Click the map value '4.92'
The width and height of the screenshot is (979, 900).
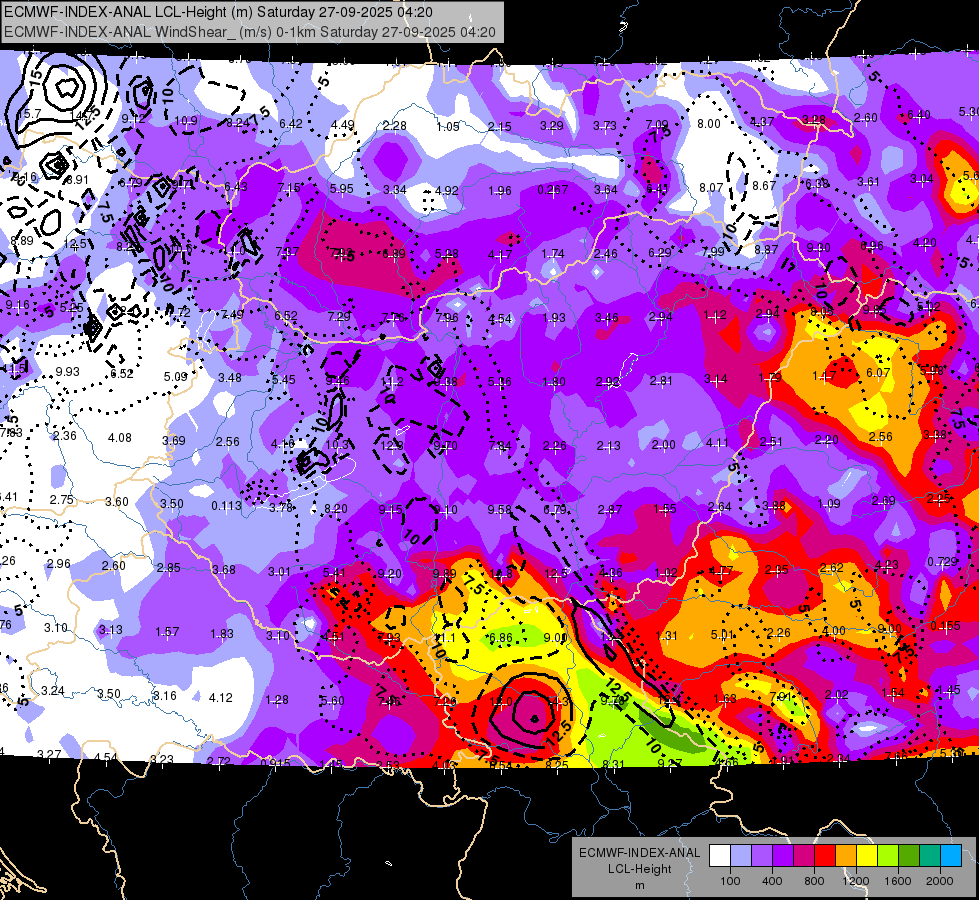[446, 190]
